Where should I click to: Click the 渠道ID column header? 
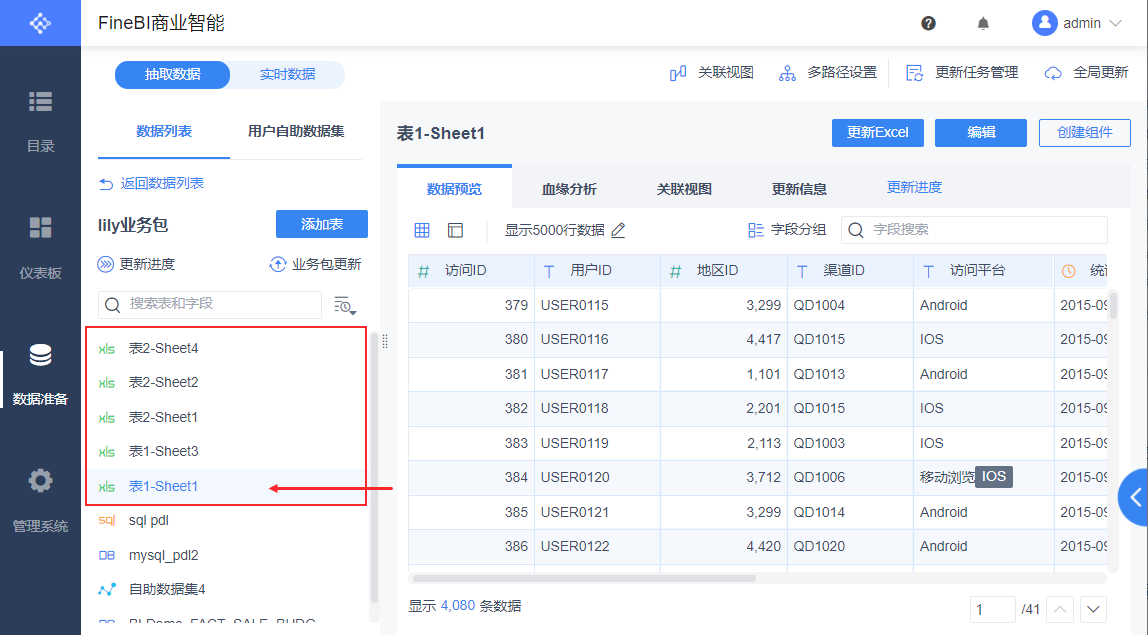[850, 271]
